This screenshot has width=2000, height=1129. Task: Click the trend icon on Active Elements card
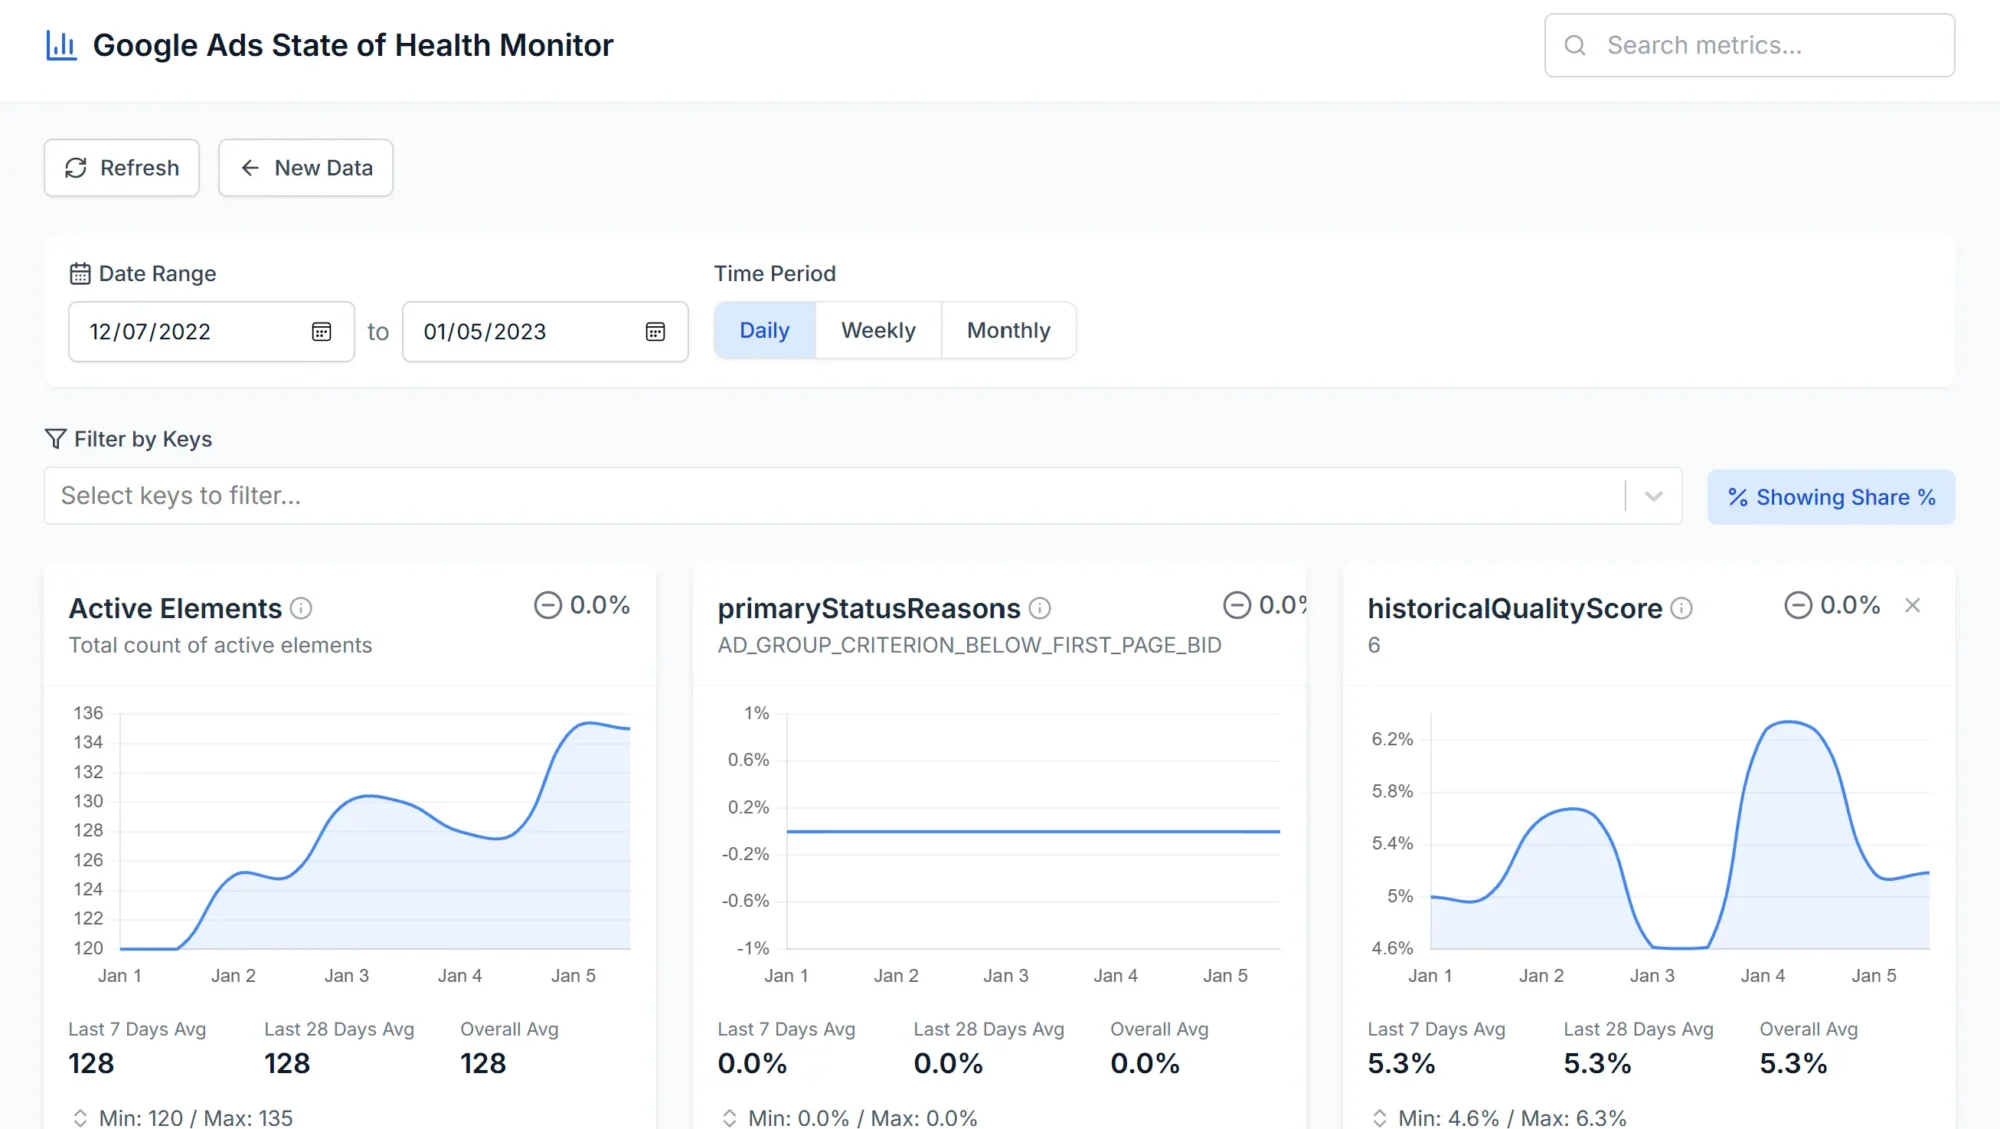[548, 605]
